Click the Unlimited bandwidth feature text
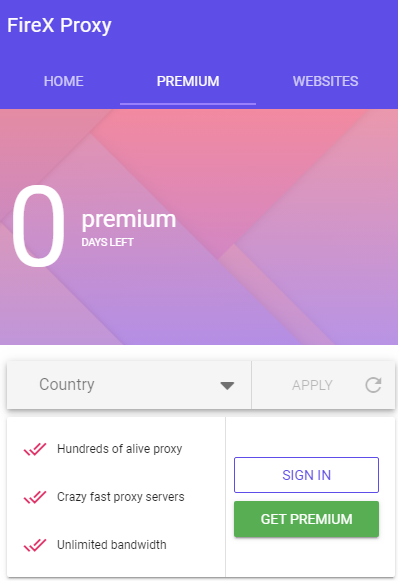This screenshot has width=398, height=581. click(x=112, y=545)
